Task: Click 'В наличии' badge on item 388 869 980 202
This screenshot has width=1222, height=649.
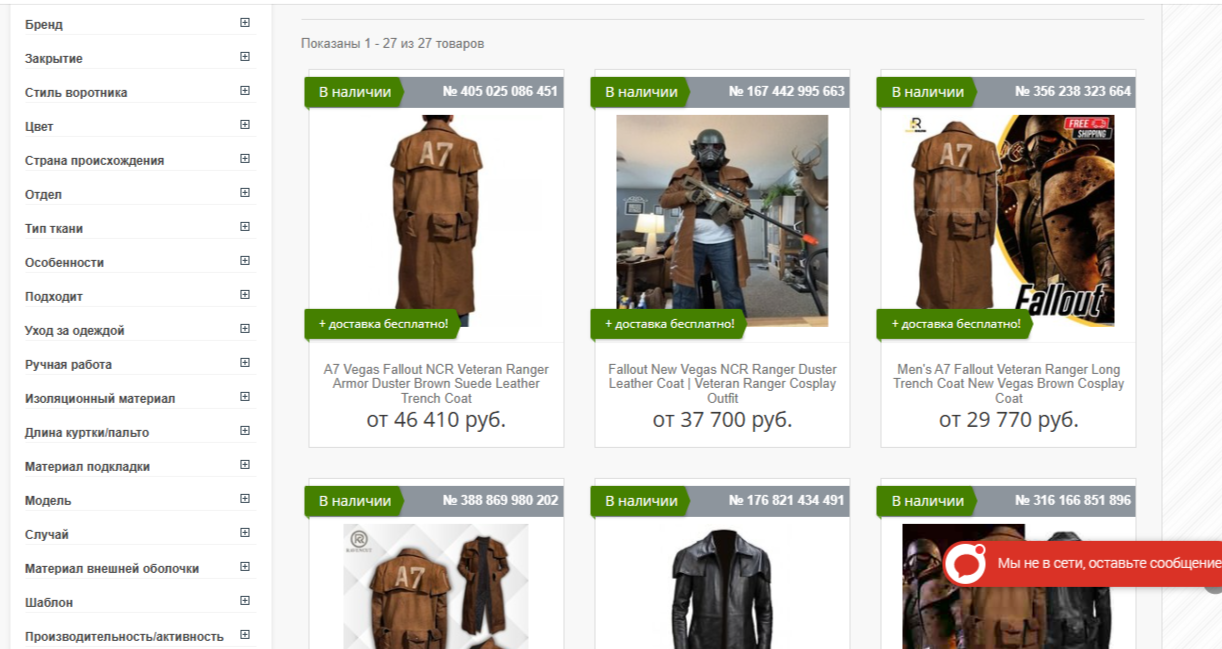Action: [x=355, y=501]
